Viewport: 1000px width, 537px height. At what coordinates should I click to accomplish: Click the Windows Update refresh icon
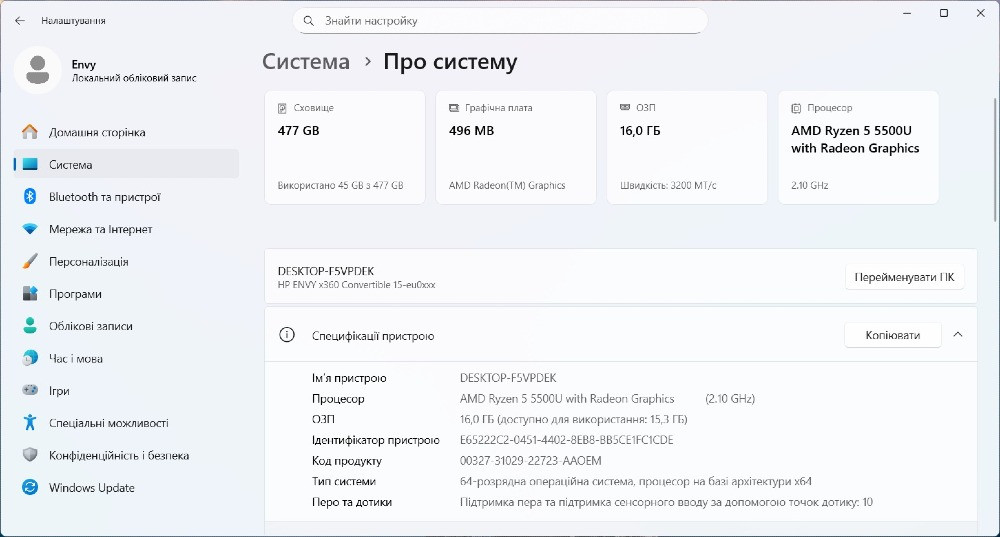[30, 487]
